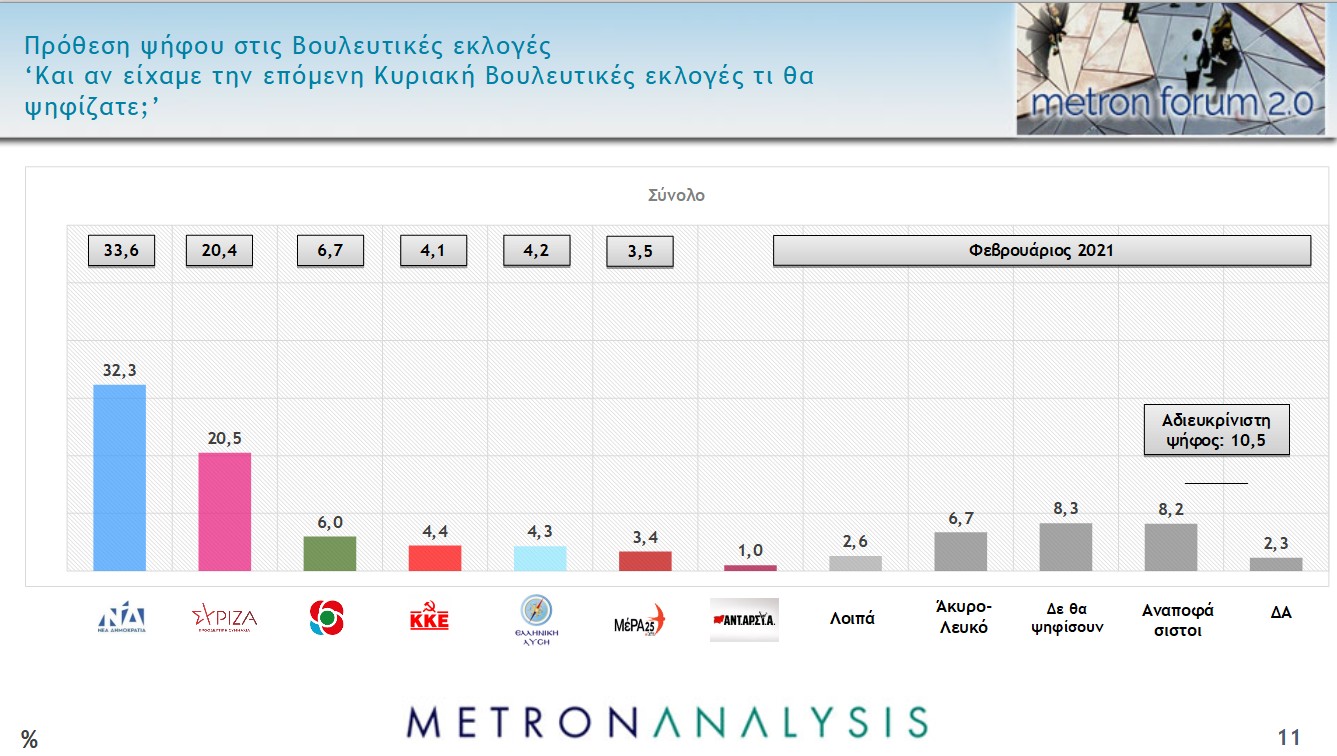Click the 33,6 previous-value box
The height and width of the screenshot is (756, 1337).
pos(120,251)
